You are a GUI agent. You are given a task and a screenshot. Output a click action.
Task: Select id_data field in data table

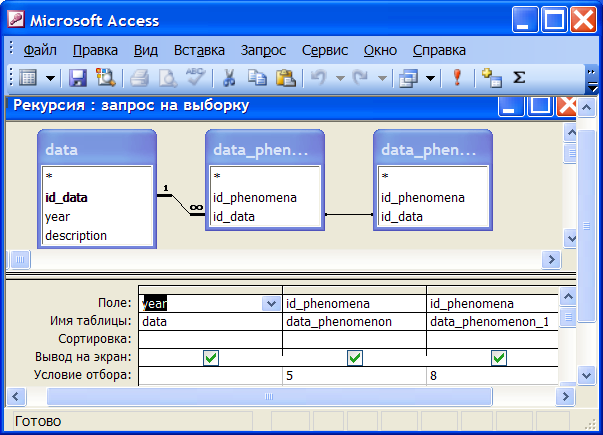67,198
